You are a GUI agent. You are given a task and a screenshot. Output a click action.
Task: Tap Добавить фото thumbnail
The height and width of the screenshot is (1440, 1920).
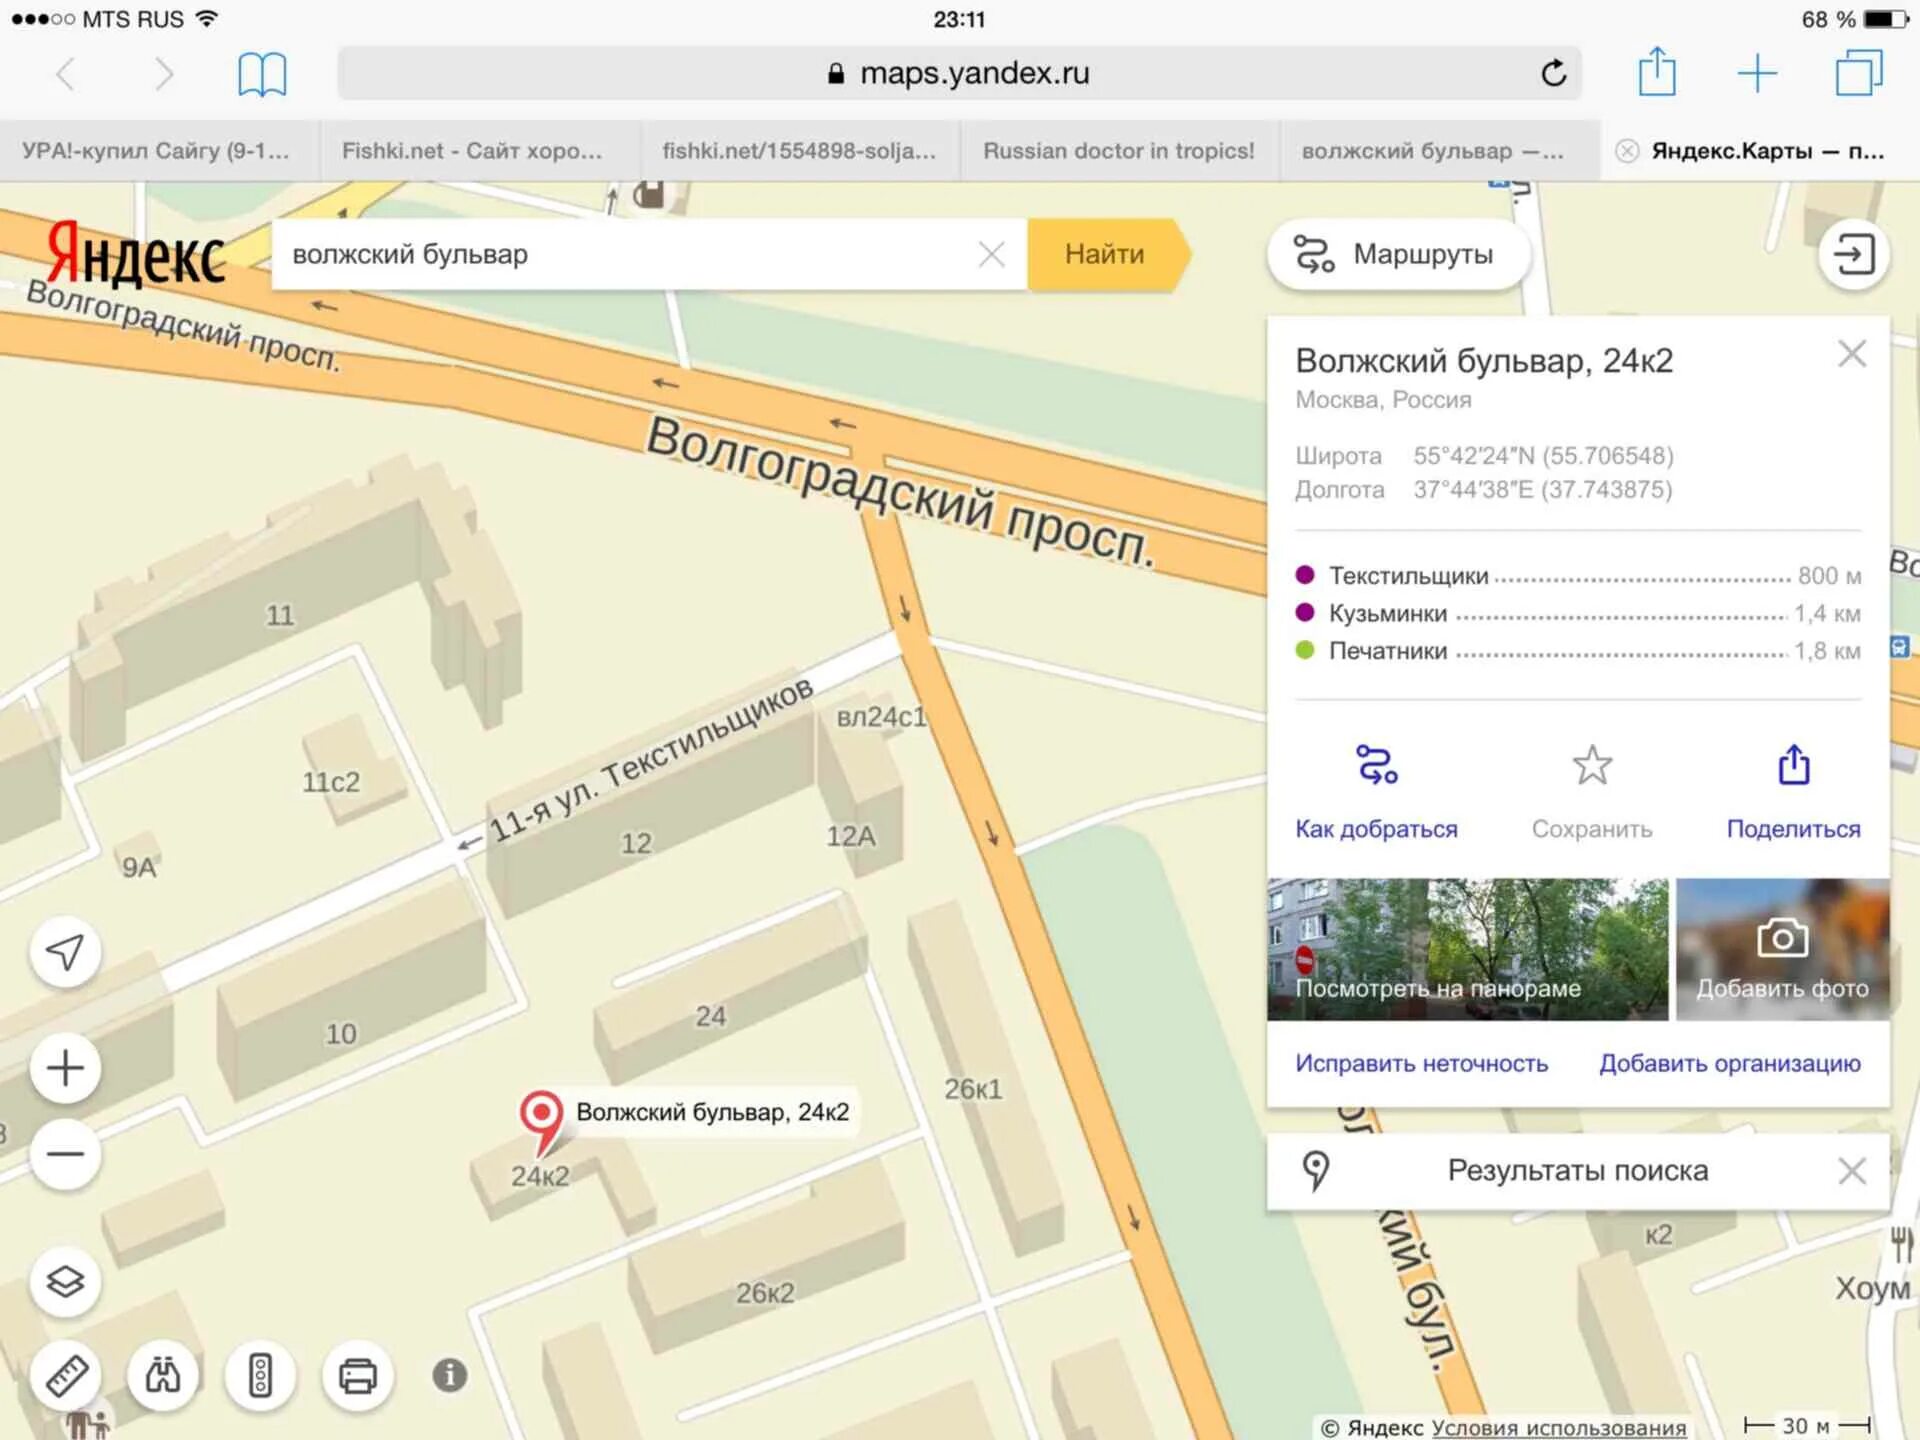pos(1783,949)
